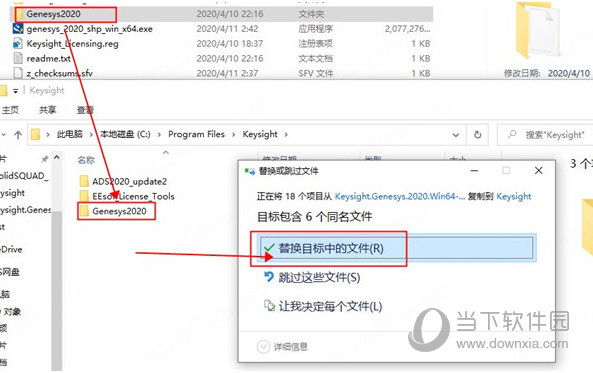Click the ADS2020_update2 folder icon
The width and height of the screenshot is (593, 373).
pos(84,182)
